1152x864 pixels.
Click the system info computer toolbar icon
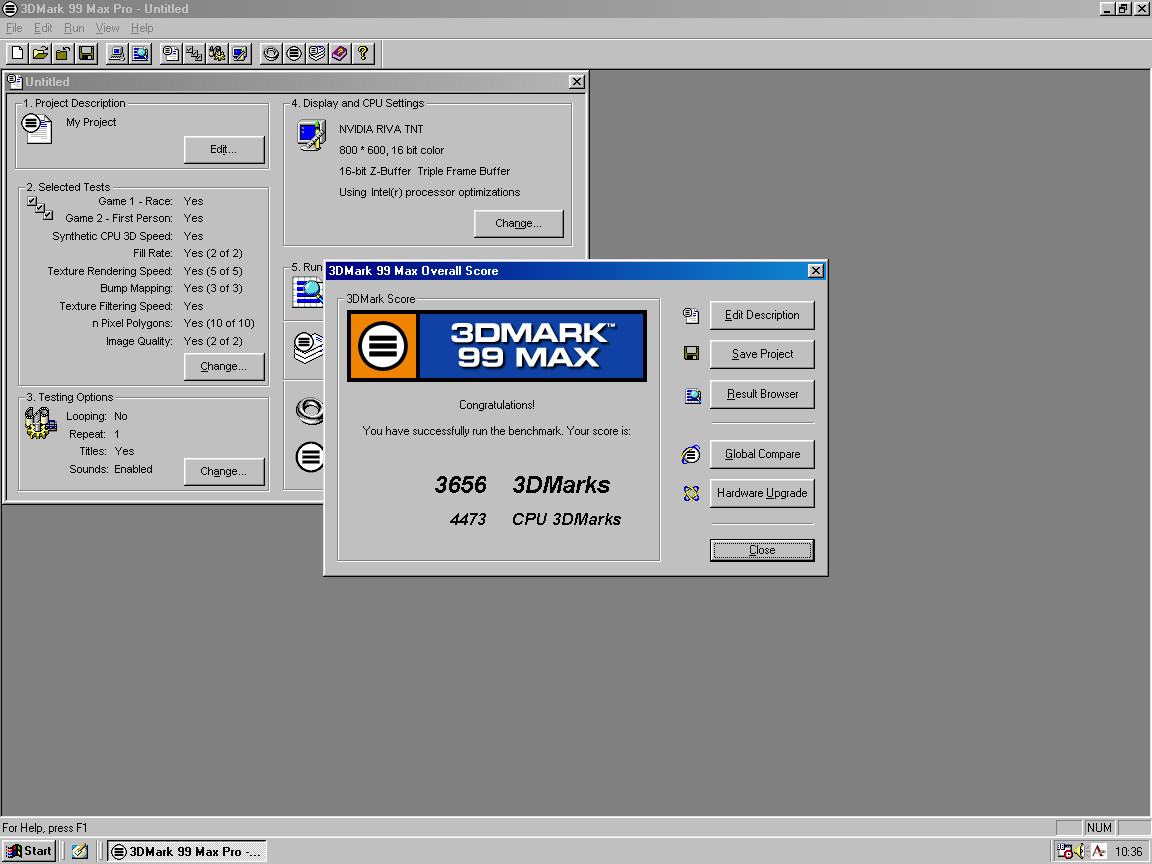[x=116, y=53]
